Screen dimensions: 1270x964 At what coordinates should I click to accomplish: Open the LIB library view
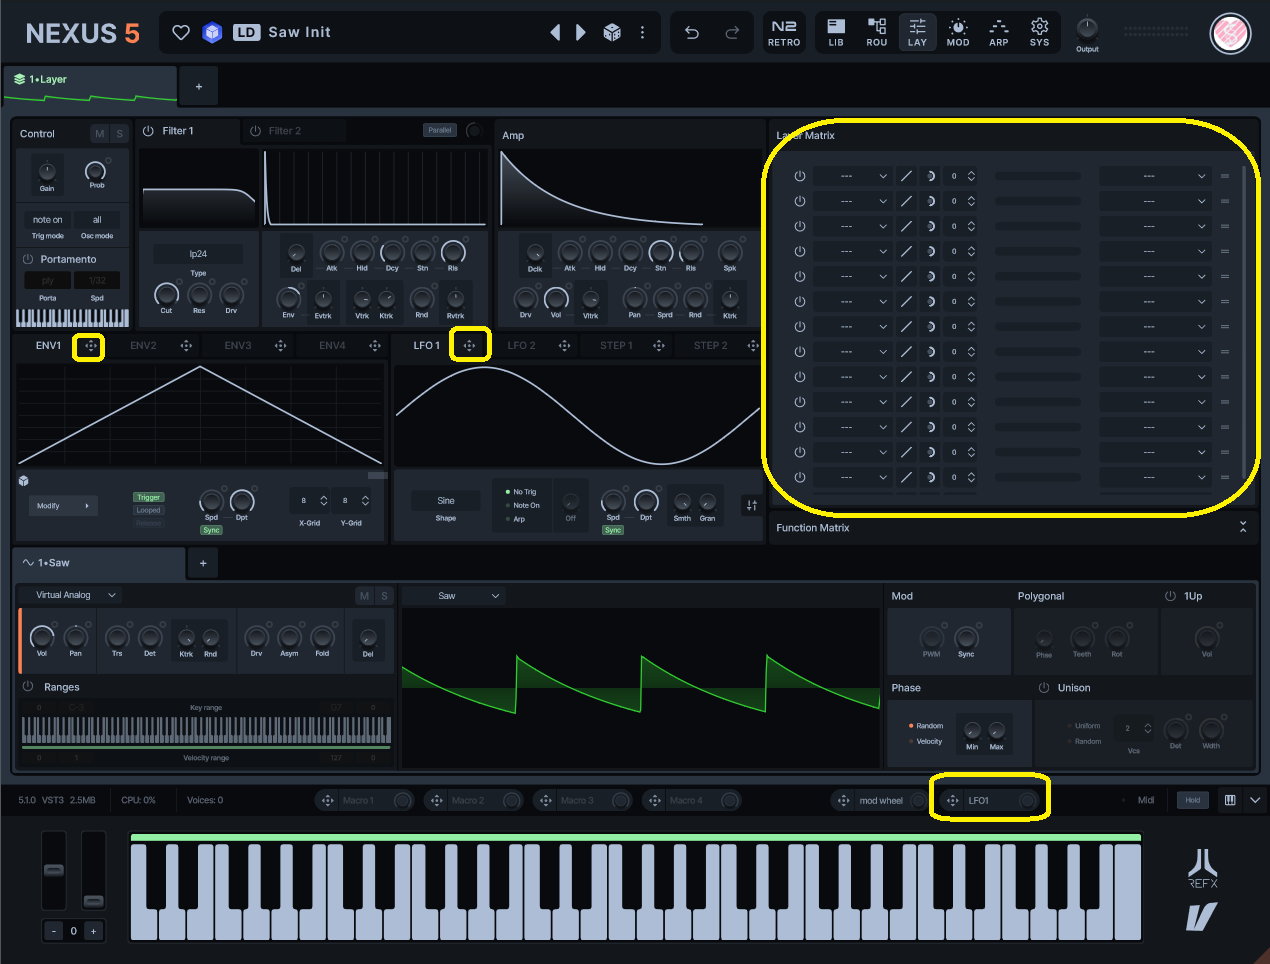coord(836,32)
